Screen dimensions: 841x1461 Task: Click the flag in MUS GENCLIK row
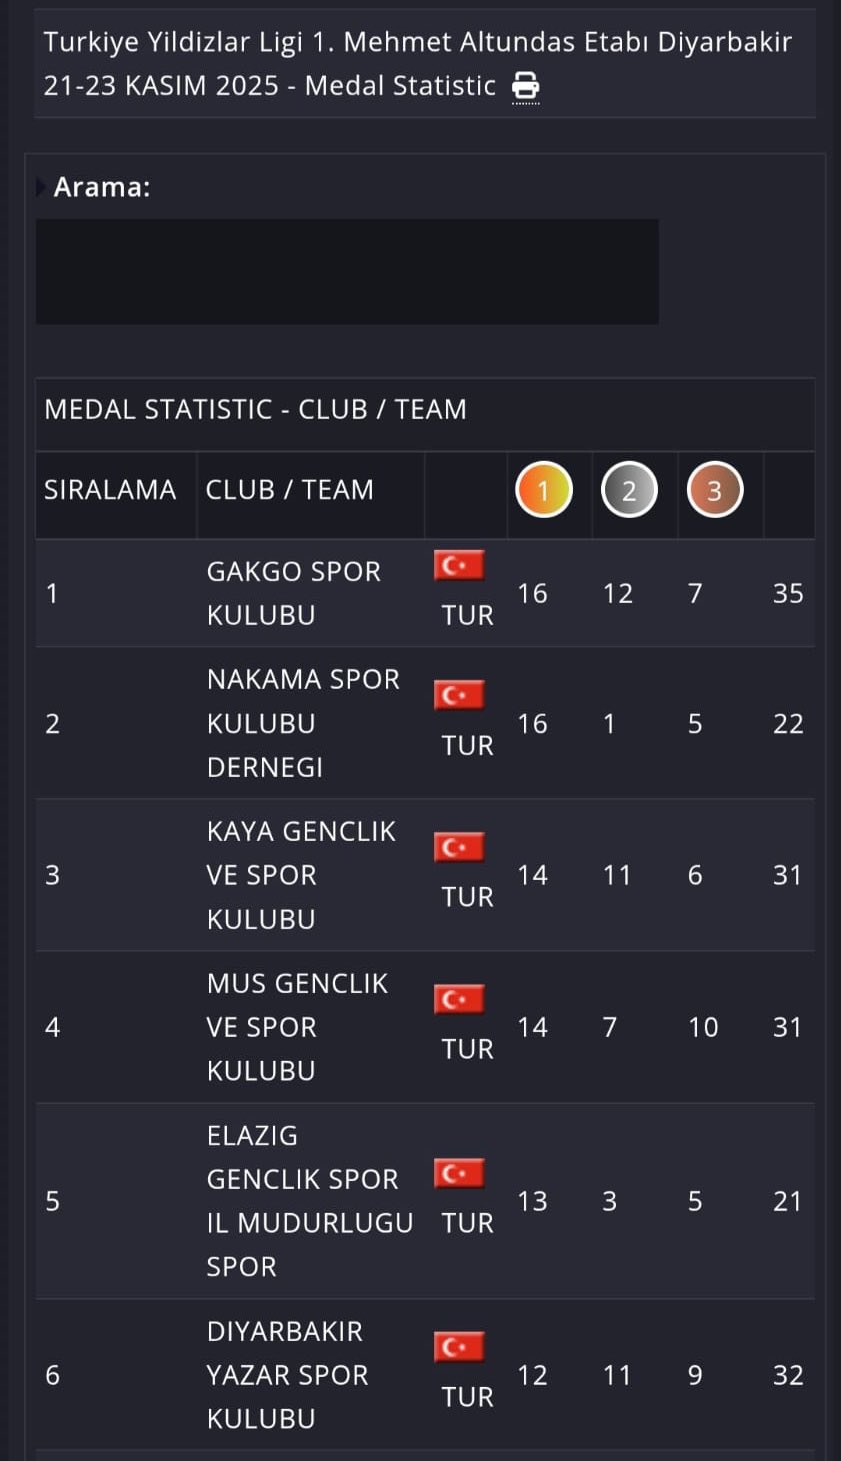[x=459, y=999]
